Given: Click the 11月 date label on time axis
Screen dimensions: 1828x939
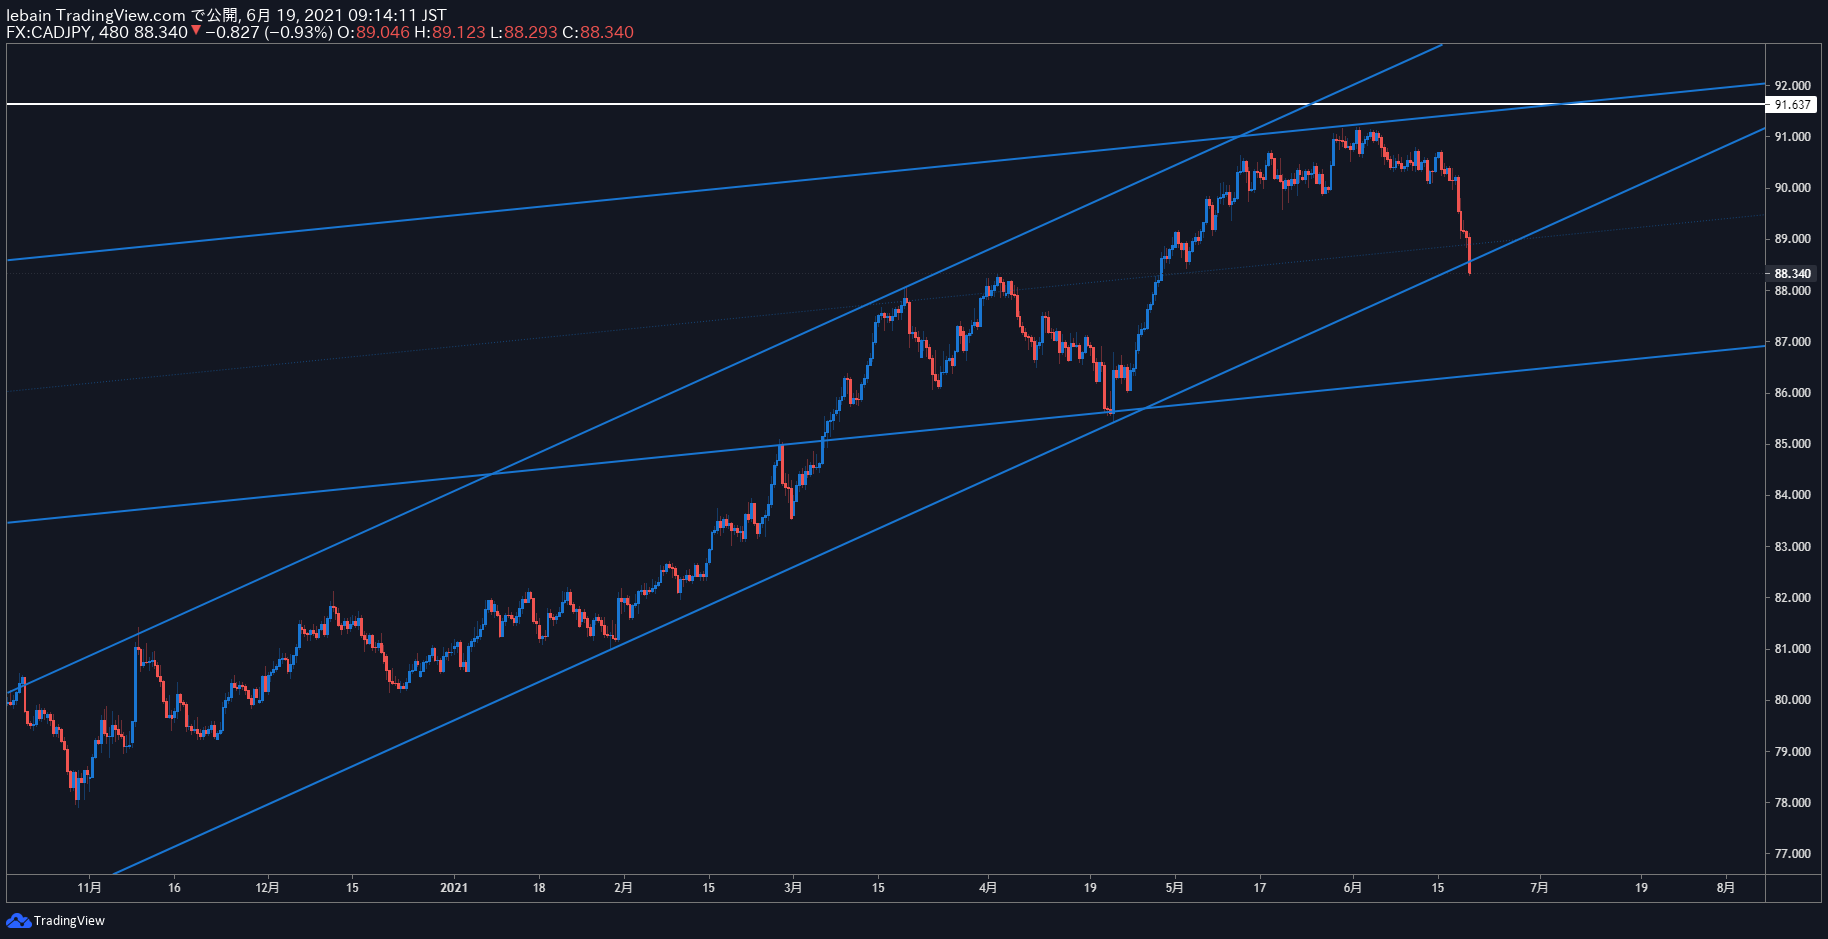Looking at the screenshot, I should [x=90, y=888].
